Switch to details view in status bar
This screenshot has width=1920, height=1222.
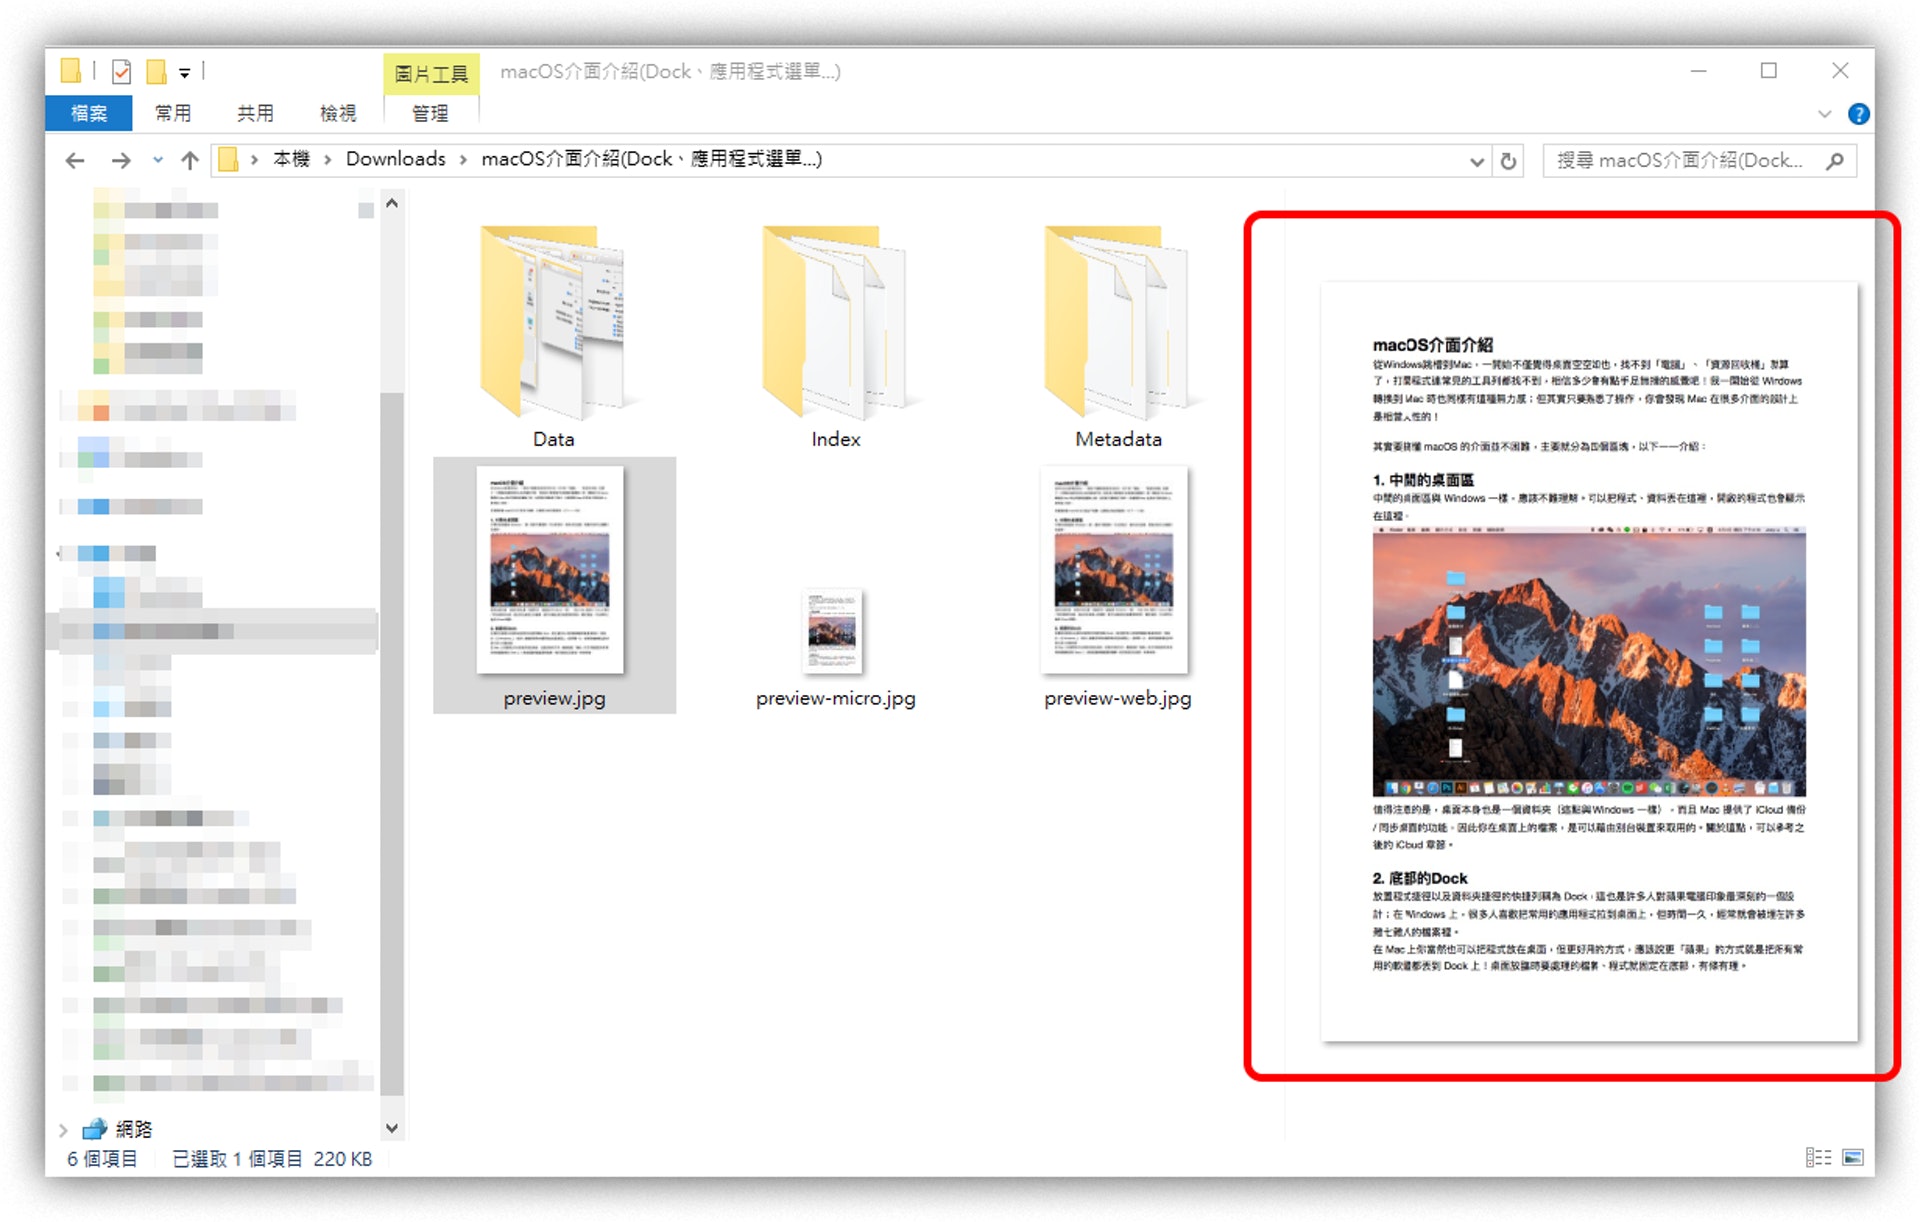coord(1818,1158)
